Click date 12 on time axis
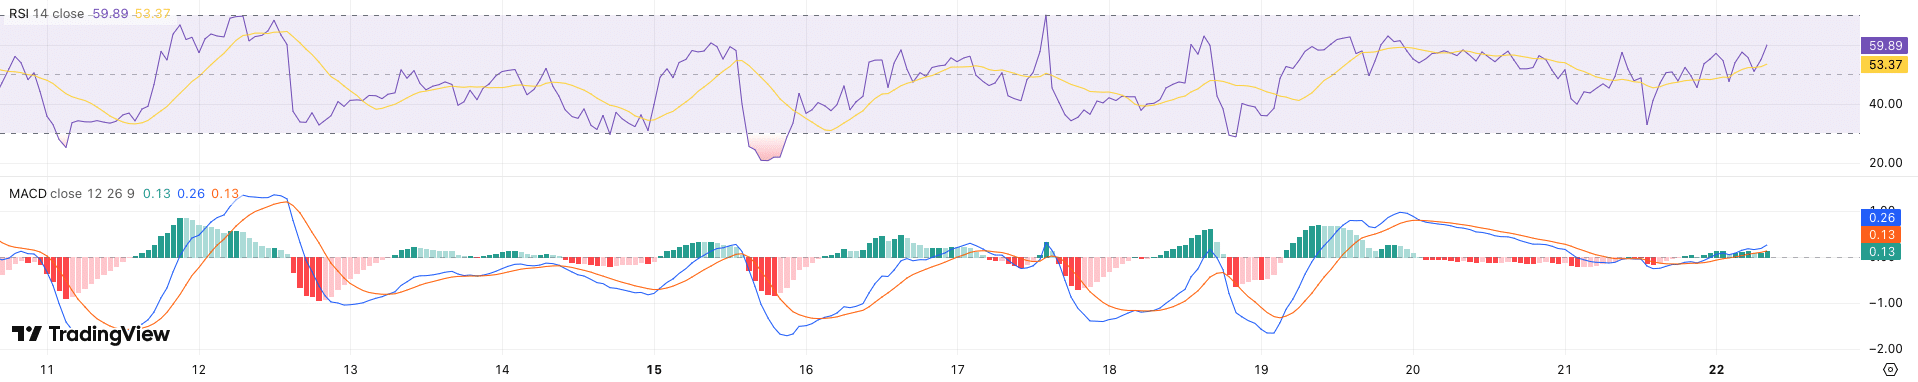 tap(199, 370)
